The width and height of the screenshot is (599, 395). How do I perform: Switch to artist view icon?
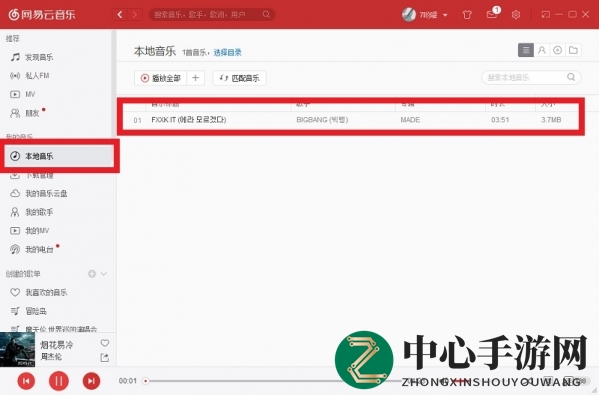click(542, 50)
